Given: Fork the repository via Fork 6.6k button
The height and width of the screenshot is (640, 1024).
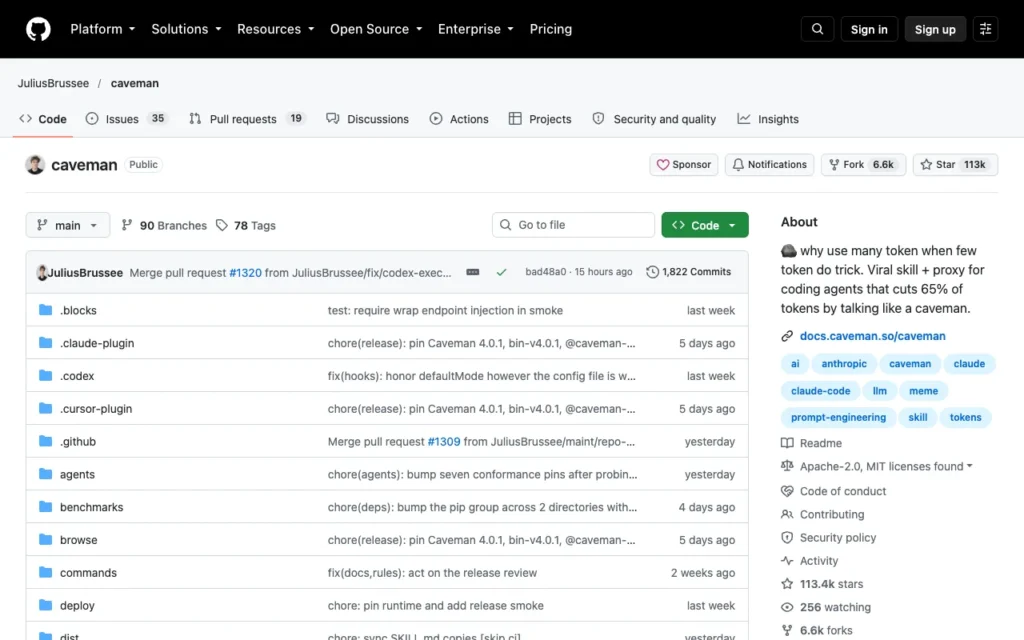Looking at the screenshot, I should point(863,165).
